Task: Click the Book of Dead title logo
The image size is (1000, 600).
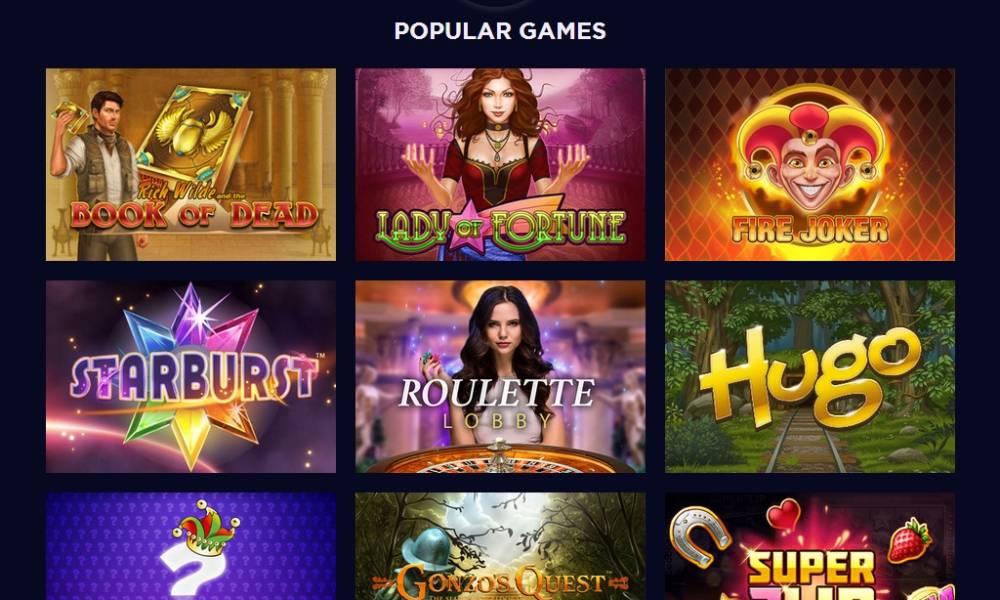Action: 195,209
